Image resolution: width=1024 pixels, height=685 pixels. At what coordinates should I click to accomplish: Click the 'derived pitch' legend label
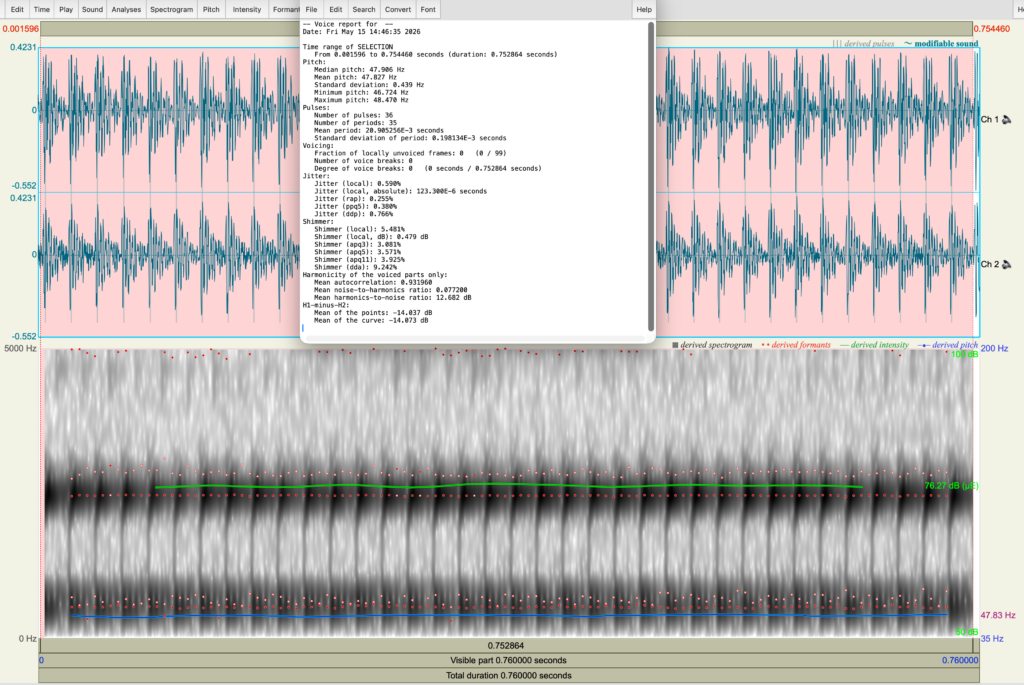tap(954, 345)
